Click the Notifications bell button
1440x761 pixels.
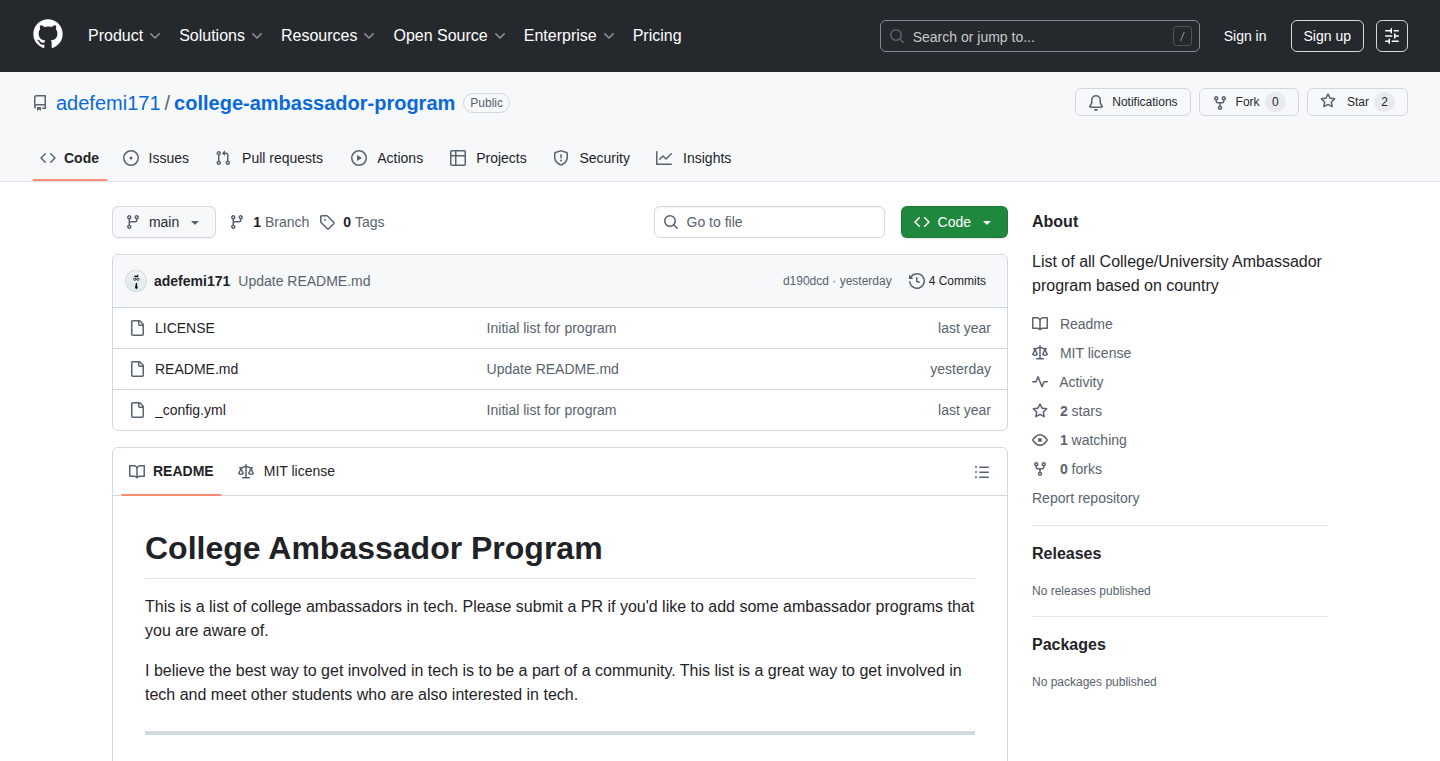tap(1133, 102)
